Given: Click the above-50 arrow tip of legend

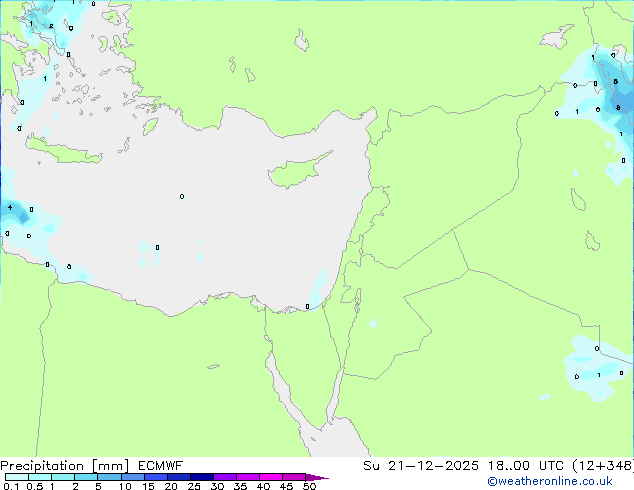Looking at the screenshot, I should click(x=317, y=477).
